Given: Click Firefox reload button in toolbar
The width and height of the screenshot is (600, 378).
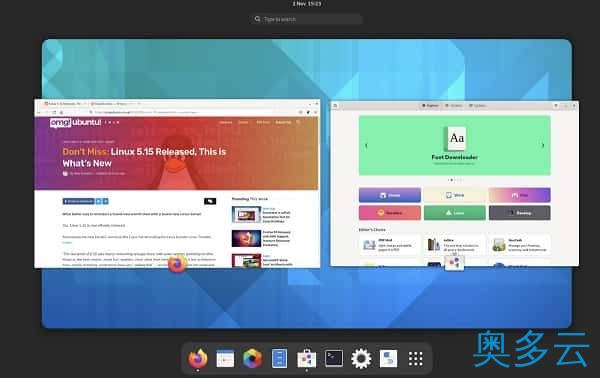Looking at the screenshot, I should [54, 112].
